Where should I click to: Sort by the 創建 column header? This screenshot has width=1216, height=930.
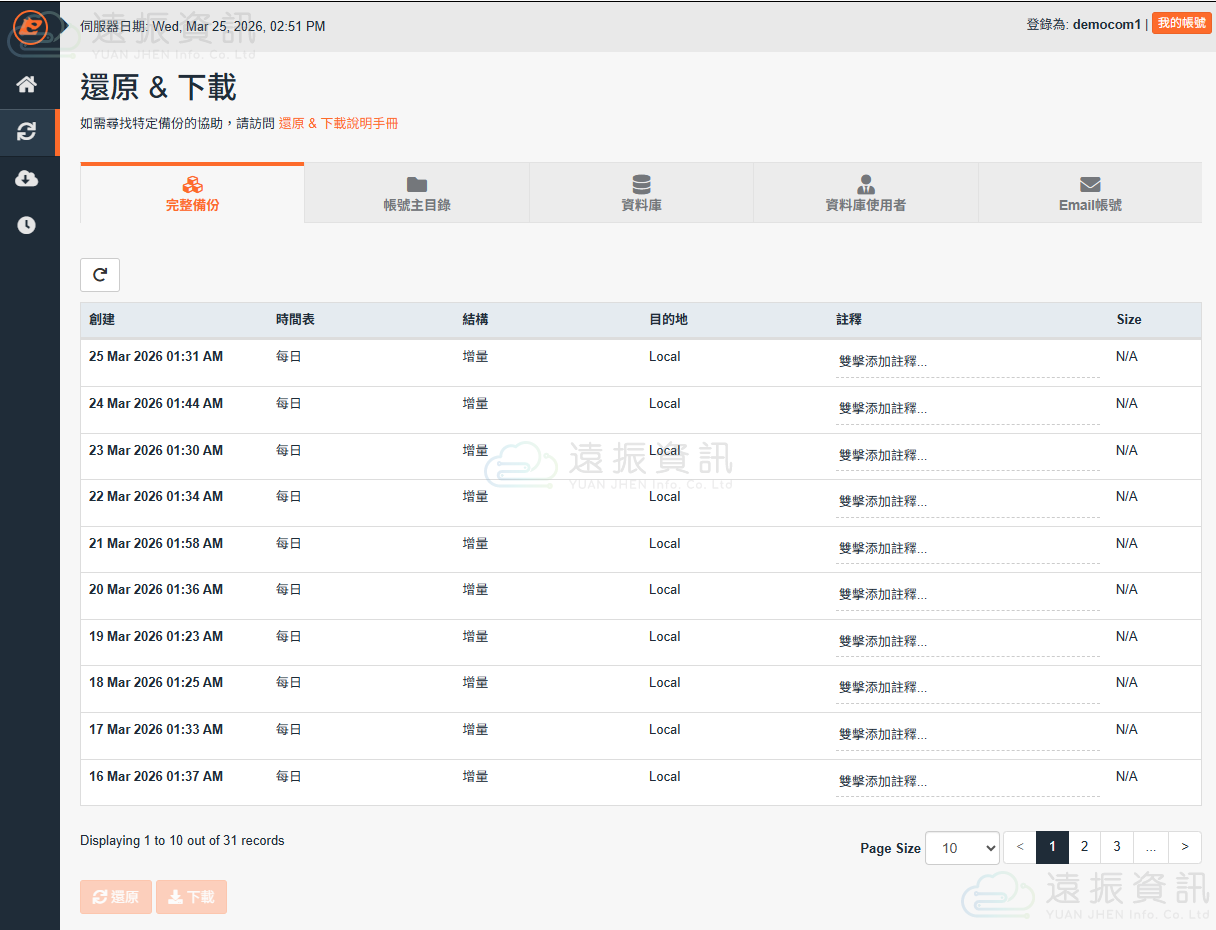pyautogui.click(x=102, y=320)
